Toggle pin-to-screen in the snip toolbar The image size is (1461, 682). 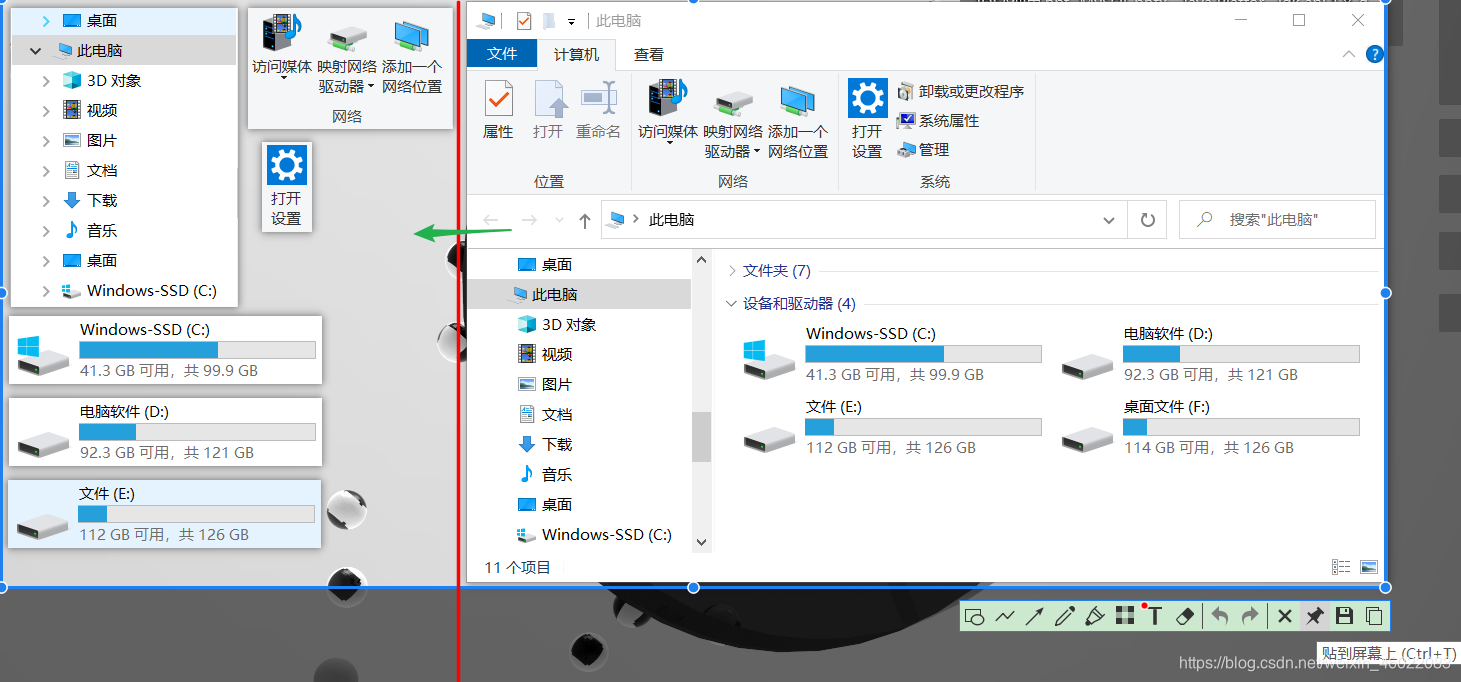pyautogui.click(x=1314, y=616)
